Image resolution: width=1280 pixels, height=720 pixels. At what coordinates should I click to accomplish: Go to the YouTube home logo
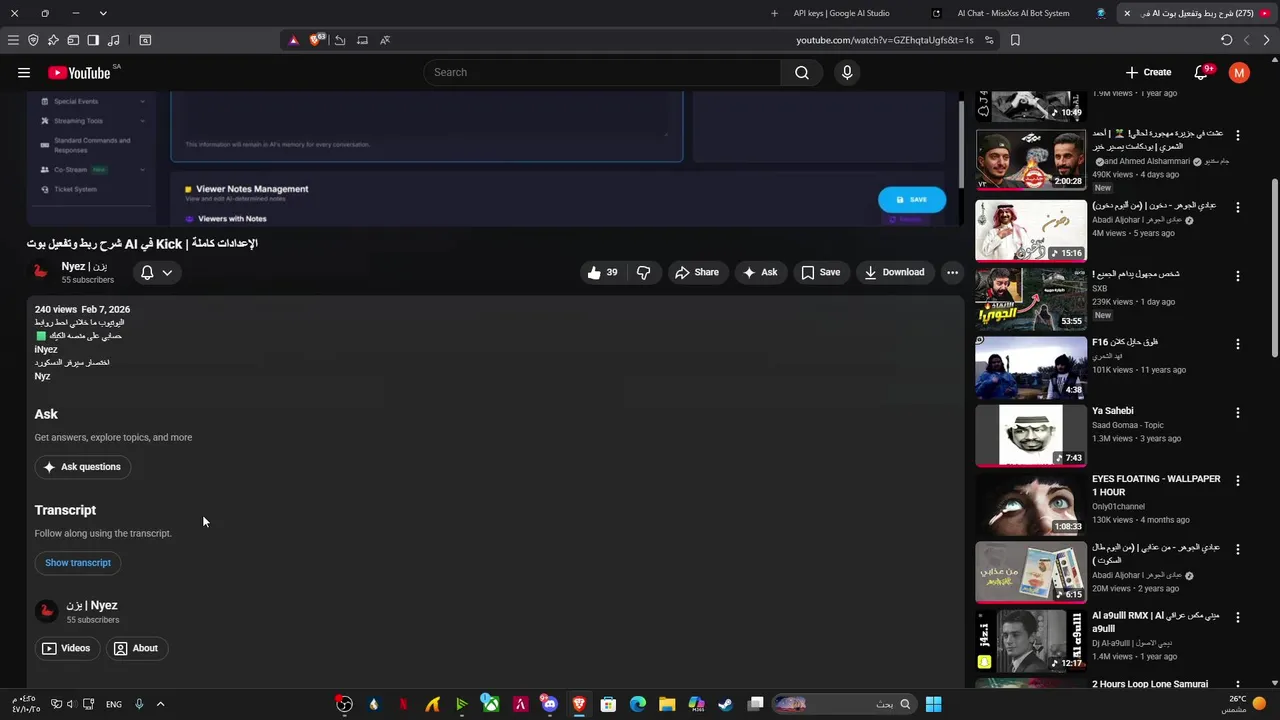tap(79, 72)
